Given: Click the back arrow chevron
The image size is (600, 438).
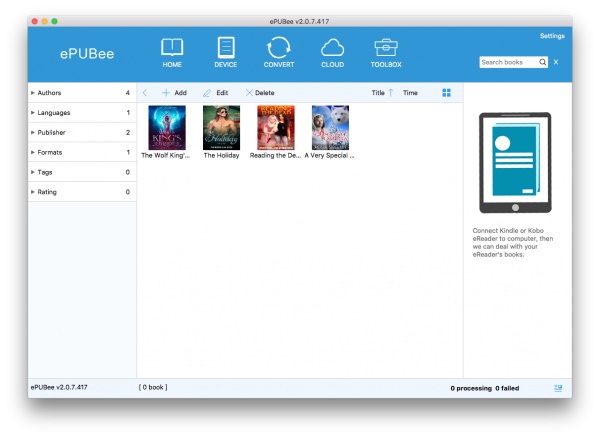Looking at the screenshot, I should [145, 93].
